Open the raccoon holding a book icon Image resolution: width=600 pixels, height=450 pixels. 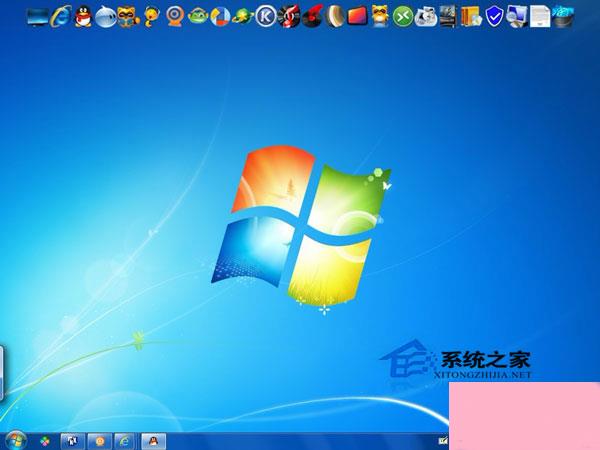(x=128, y=17)
